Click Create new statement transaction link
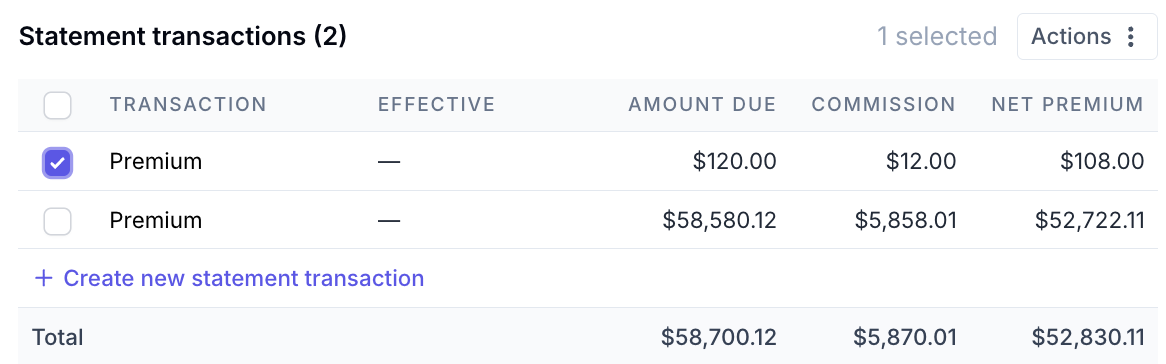 (230, 278)
